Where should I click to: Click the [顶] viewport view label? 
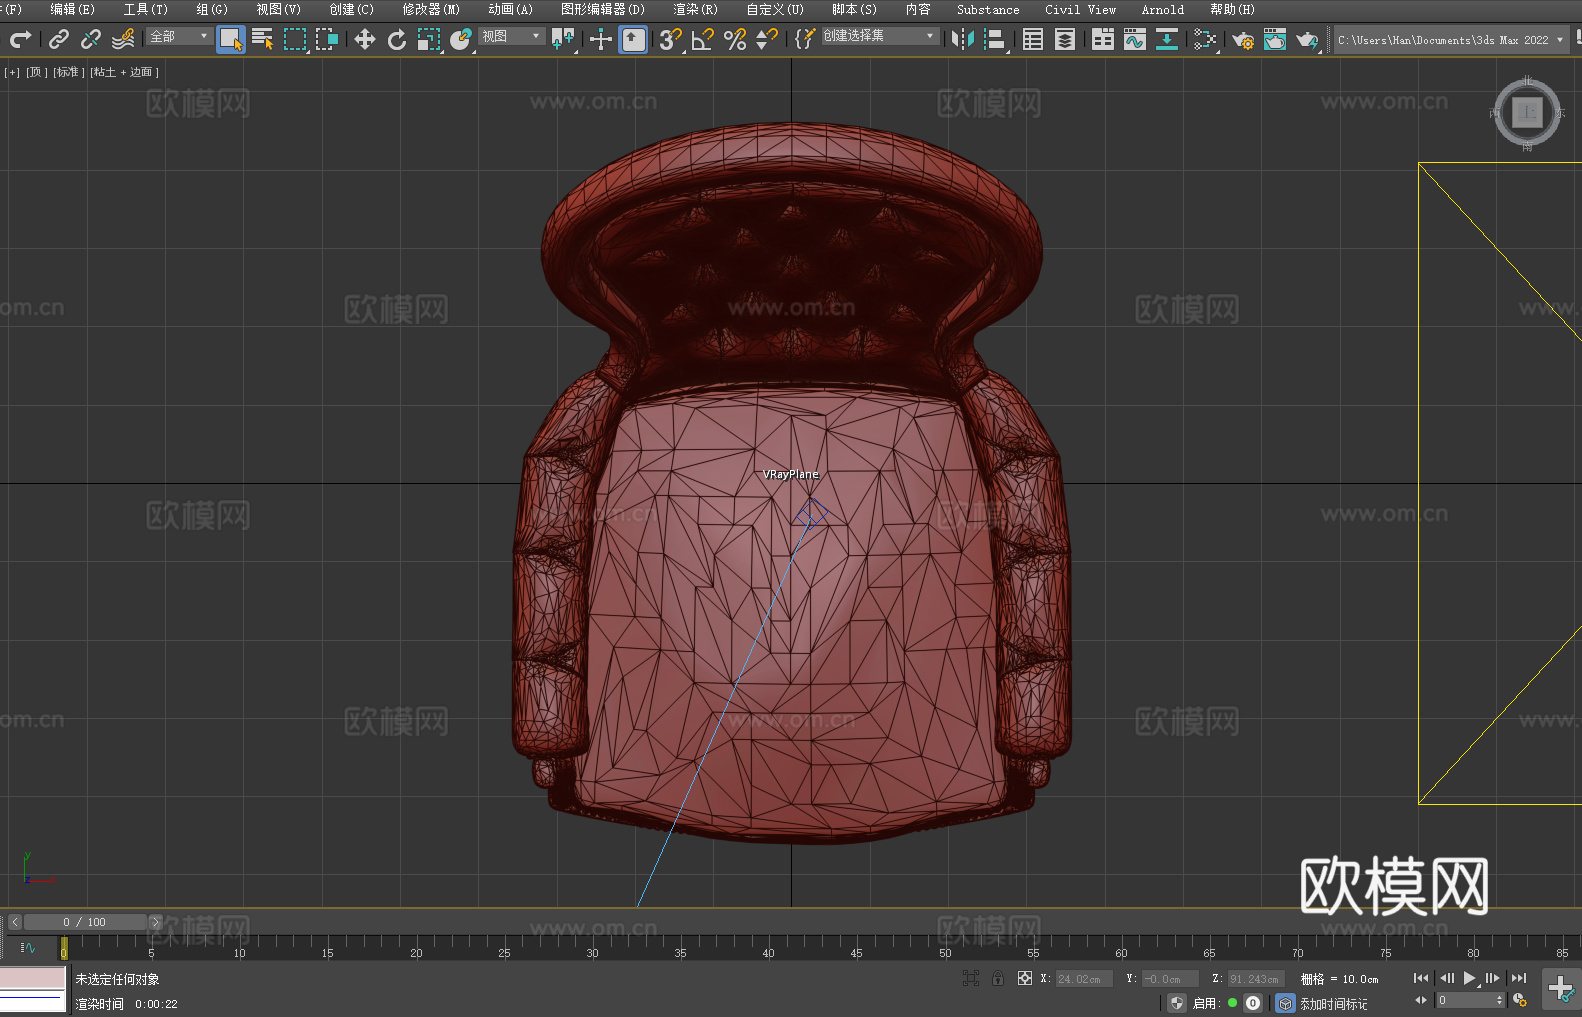pos(36,72)
